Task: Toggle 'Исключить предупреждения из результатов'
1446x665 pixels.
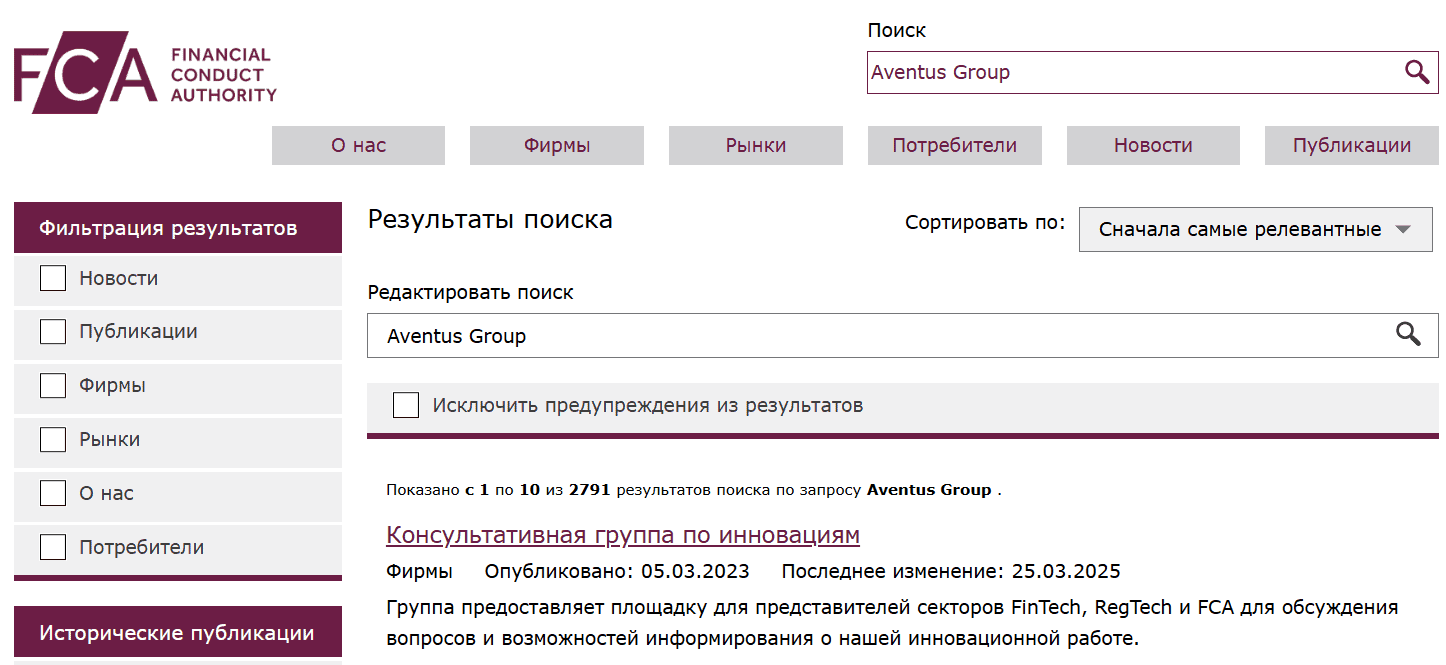Action: point(405,404)
